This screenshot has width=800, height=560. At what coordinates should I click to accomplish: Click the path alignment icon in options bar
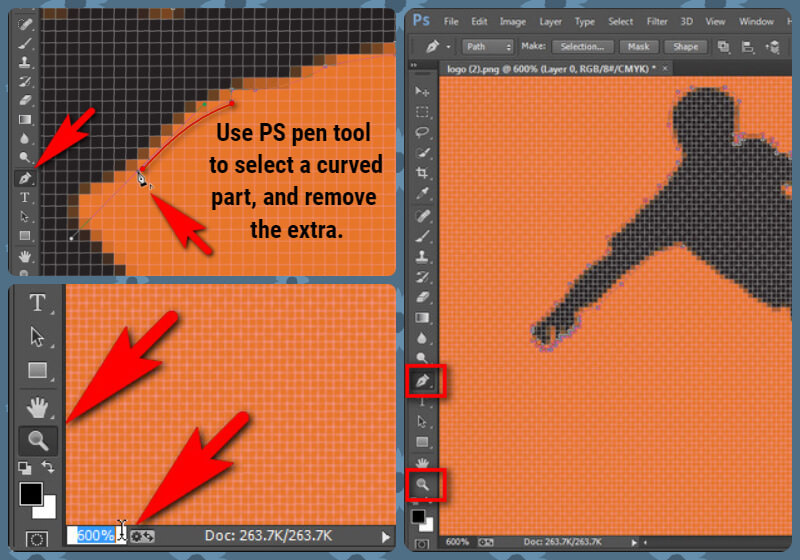coord(748,46)
